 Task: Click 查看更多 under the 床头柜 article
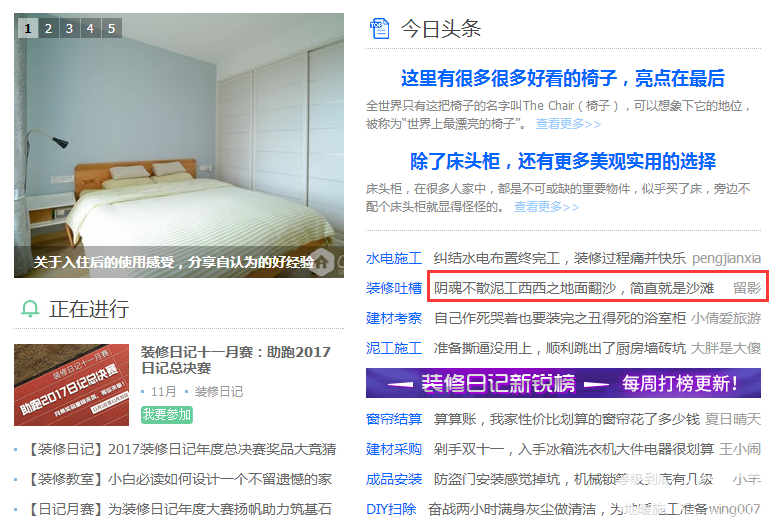[547, 206]
